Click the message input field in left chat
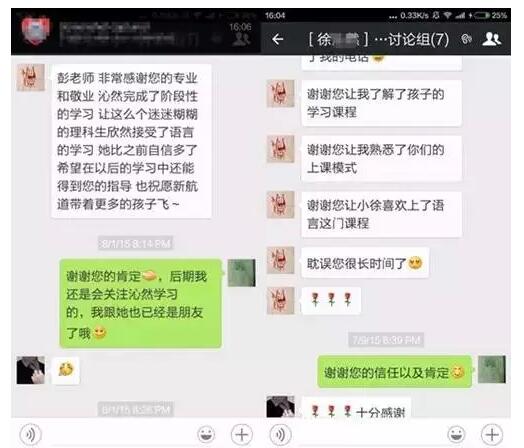This screenshot has width=524, height=448. (x=119, y=434)
